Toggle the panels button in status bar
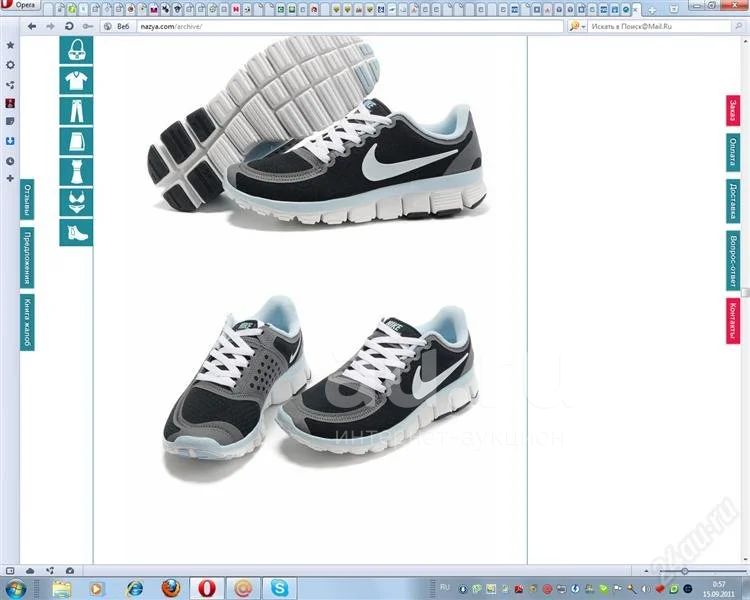 coord(10,570)
